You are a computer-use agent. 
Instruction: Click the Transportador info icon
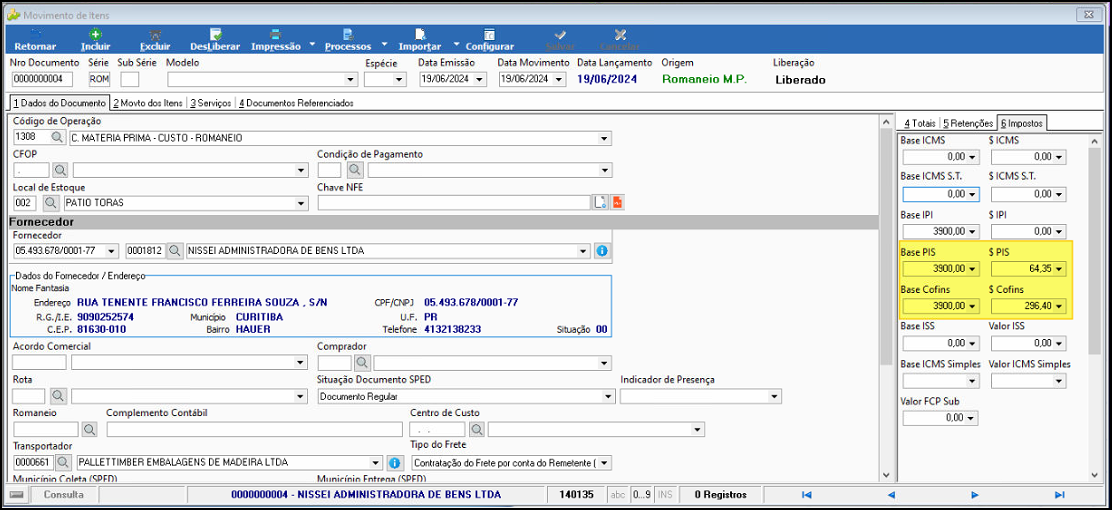point(395,462)
